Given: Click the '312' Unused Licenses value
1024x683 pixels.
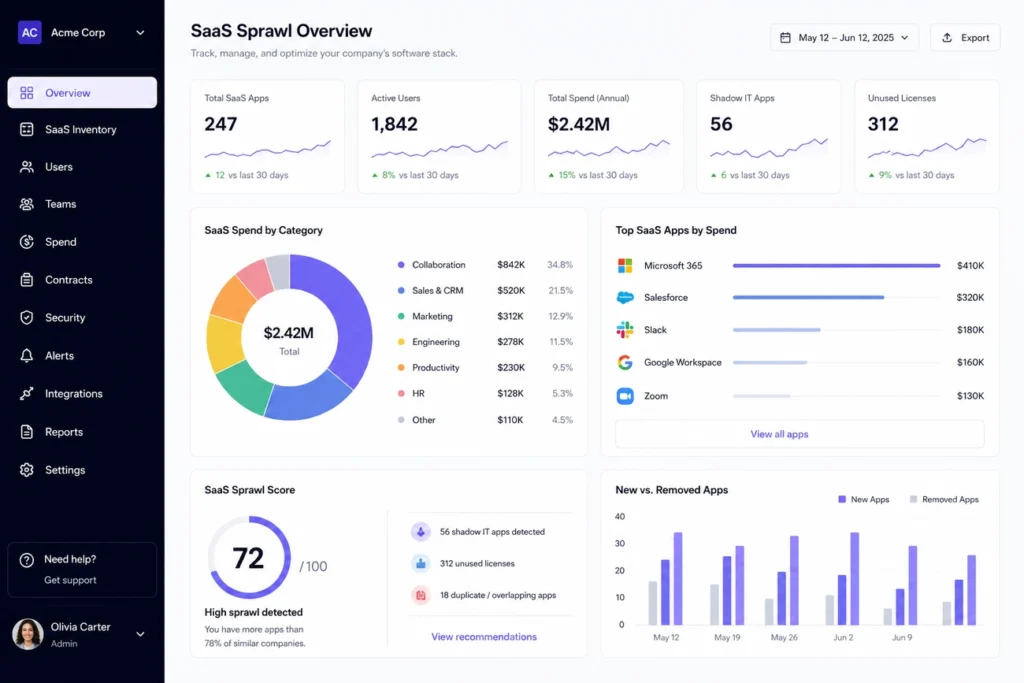Looking at the screenshot, I should [883, 124].
